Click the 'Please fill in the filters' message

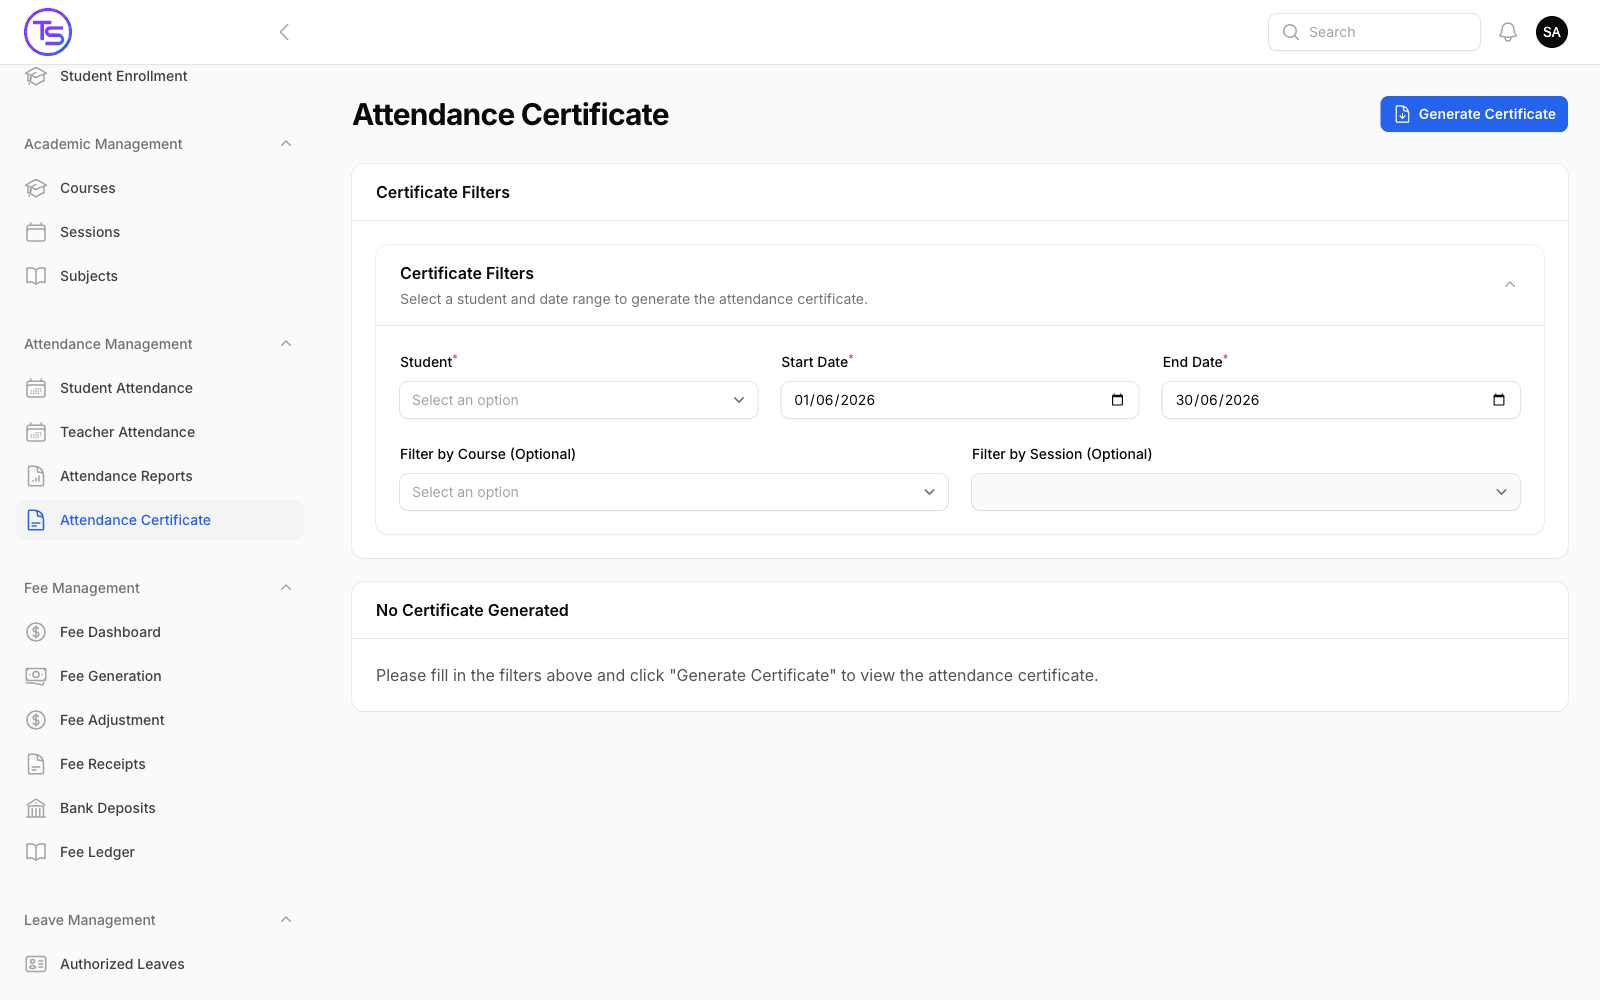point(737,675)
